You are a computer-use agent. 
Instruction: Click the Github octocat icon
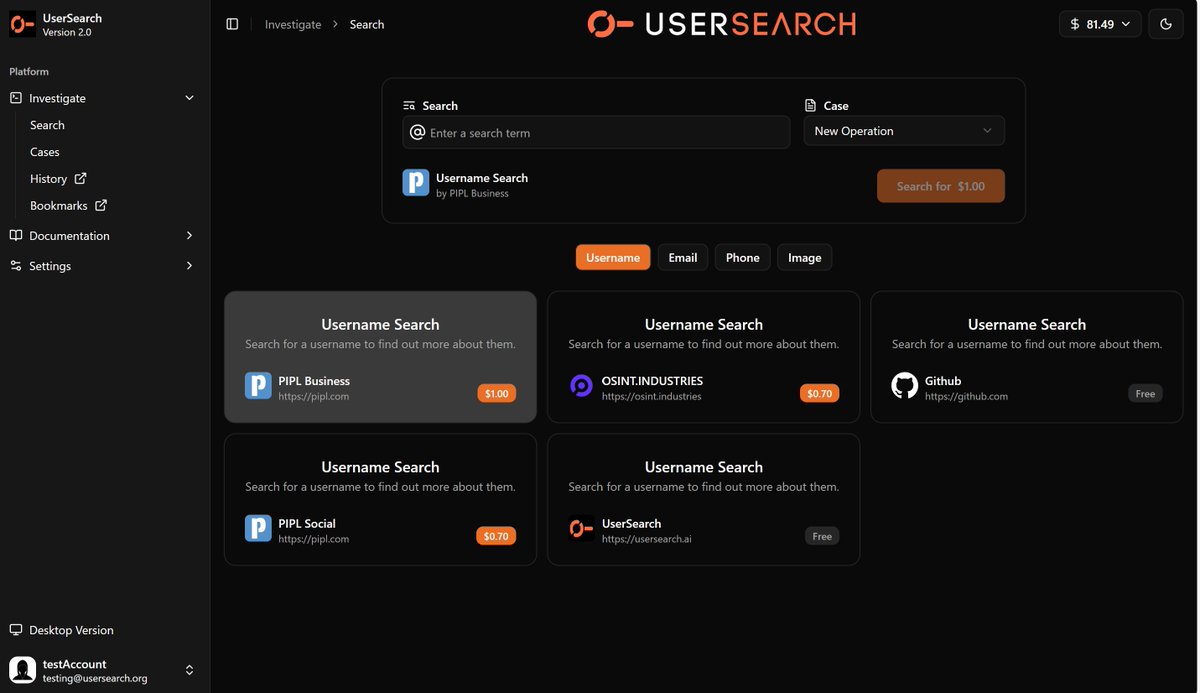pos(905,386)
